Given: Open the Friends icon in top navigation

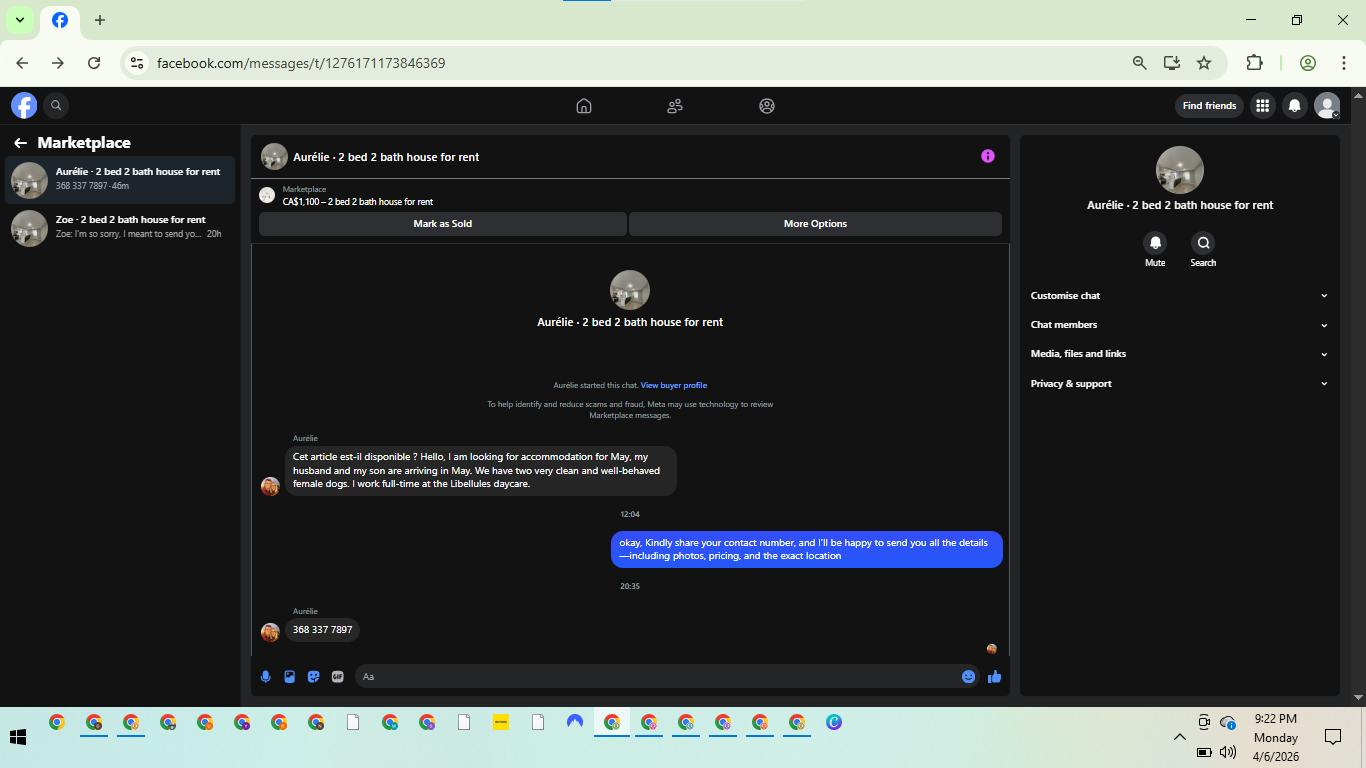Looking at the screenshot, I should (675, 106).
